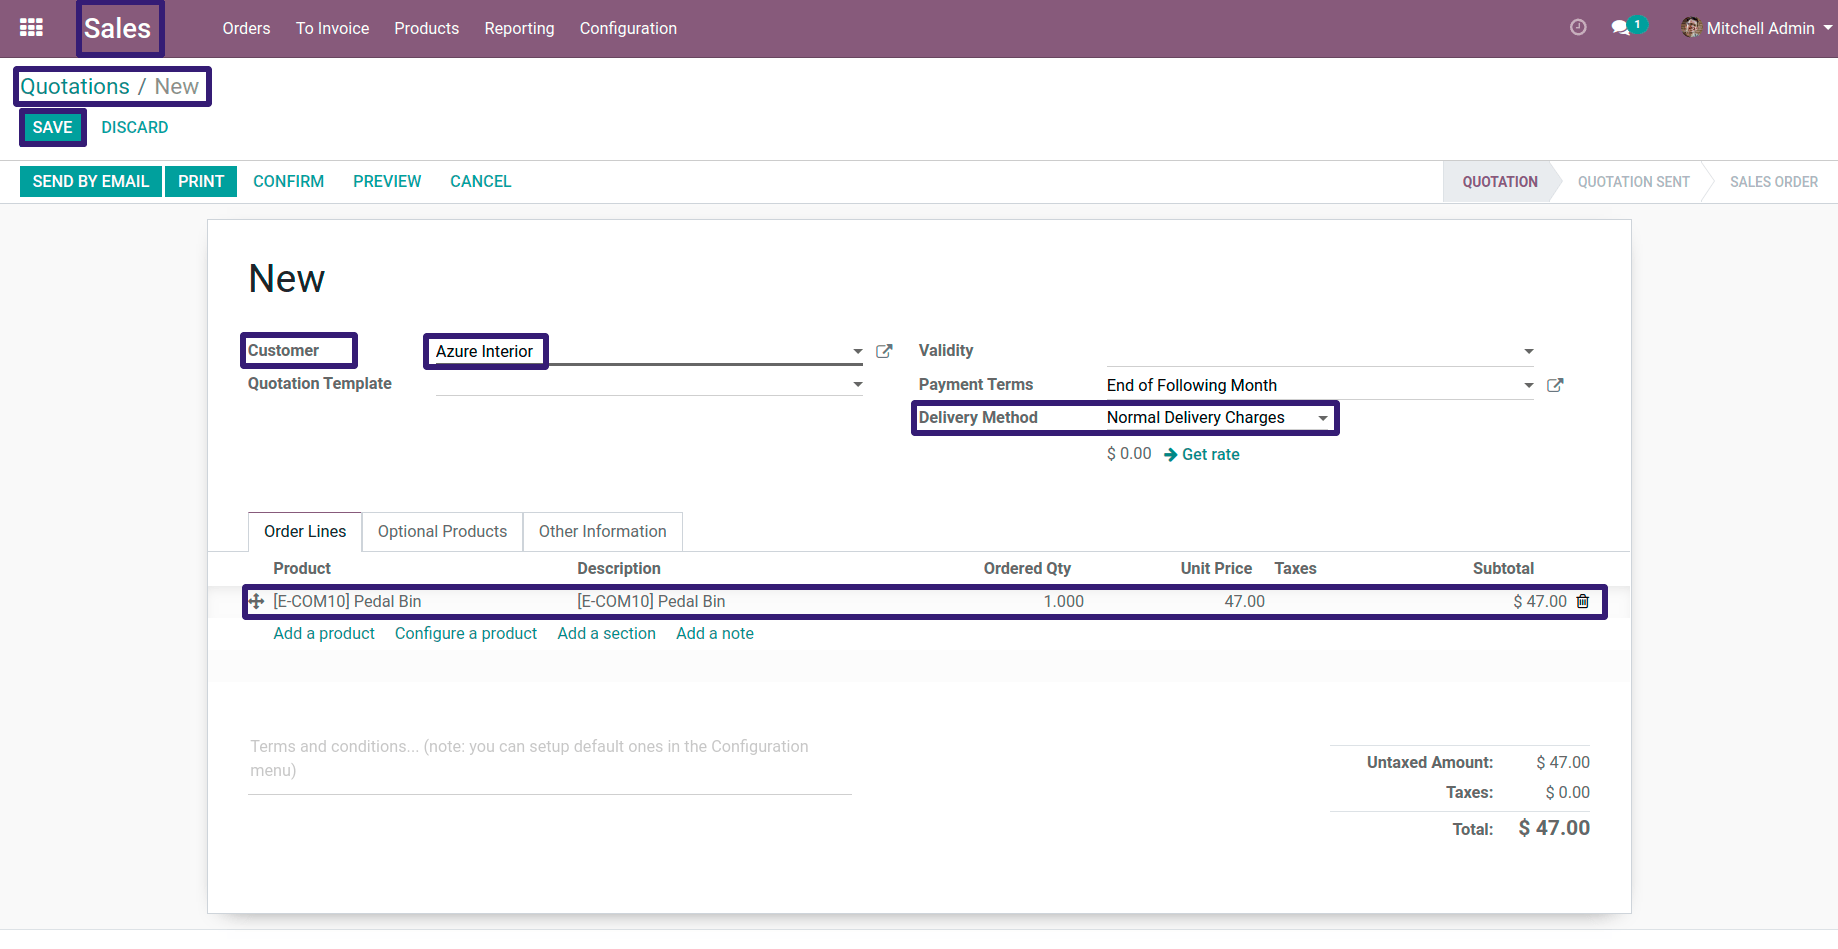Expand the Quotation Template dropdown
The height and width of the screenshot is (949, 1838).
pos(857,384)
